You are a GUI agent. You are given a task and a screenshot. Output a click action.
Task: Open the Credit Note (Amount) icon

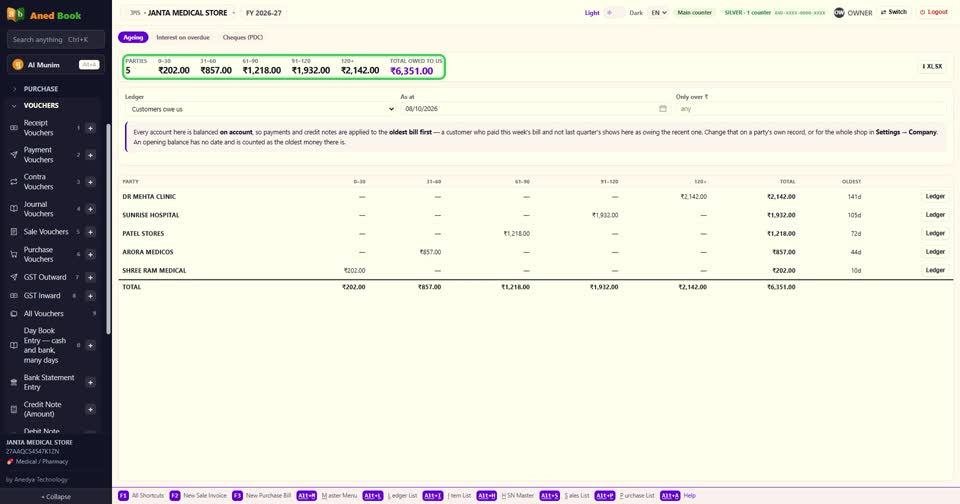pos(13,409)
